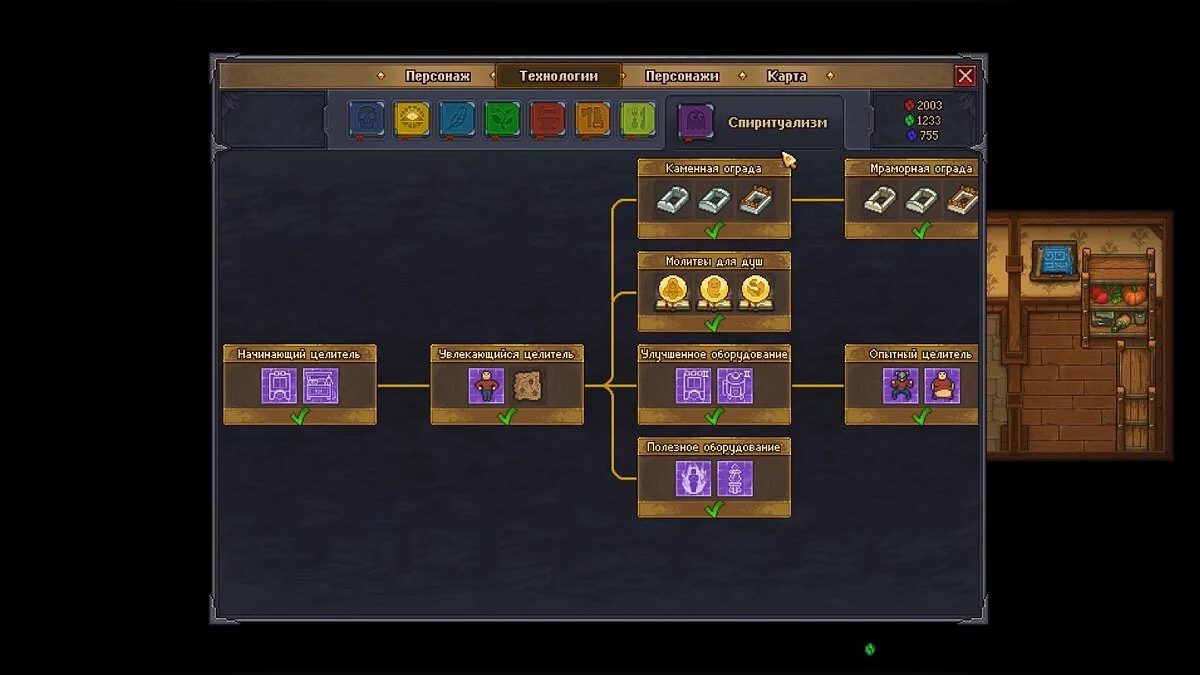The image size is (1200, 675).
Task: Click the totem pillar blueprint in Полезное оборудование
Action: (x=735, y=478)
